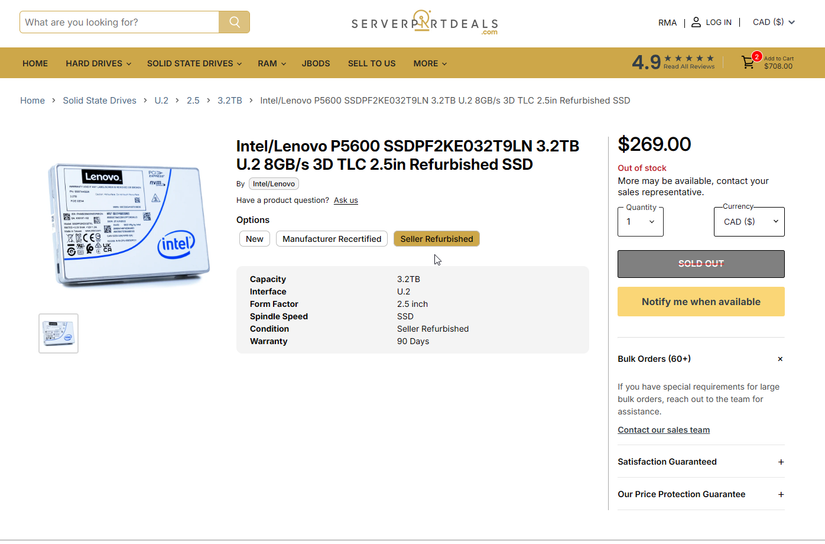This screenshot has height=544, width=825.
Task: Click the U.2 breadcrumb
Action: (x=161, y=100)
